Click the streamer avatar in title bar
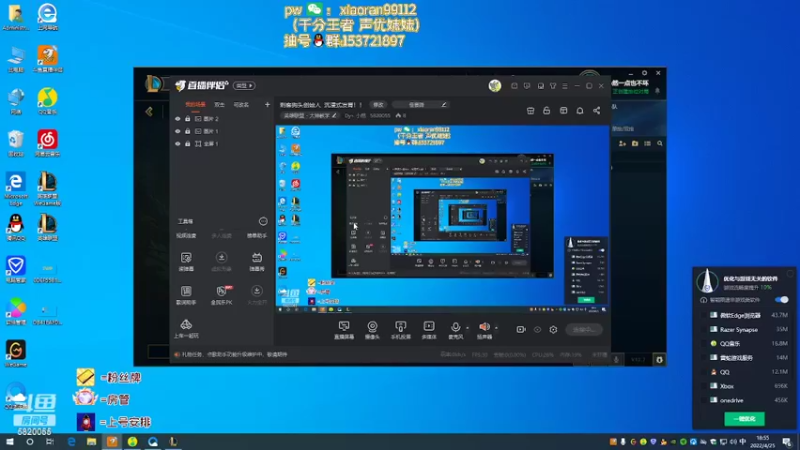800x450 pixels. [494, 86]
